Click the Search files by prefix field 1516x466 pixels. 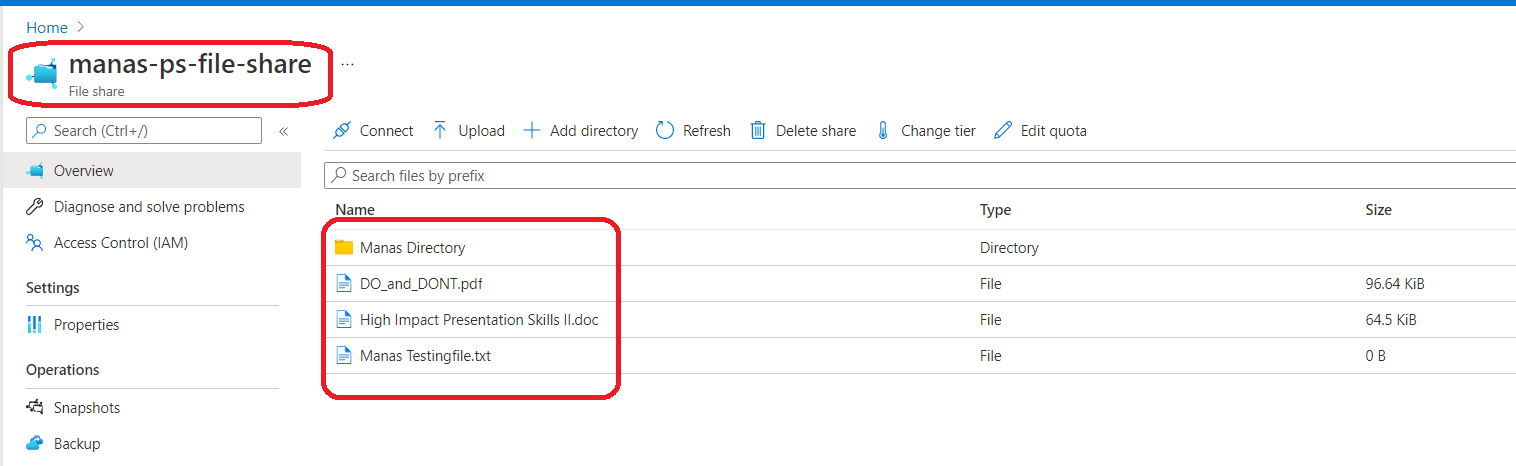pyautogui.click(x=920, y=175)
